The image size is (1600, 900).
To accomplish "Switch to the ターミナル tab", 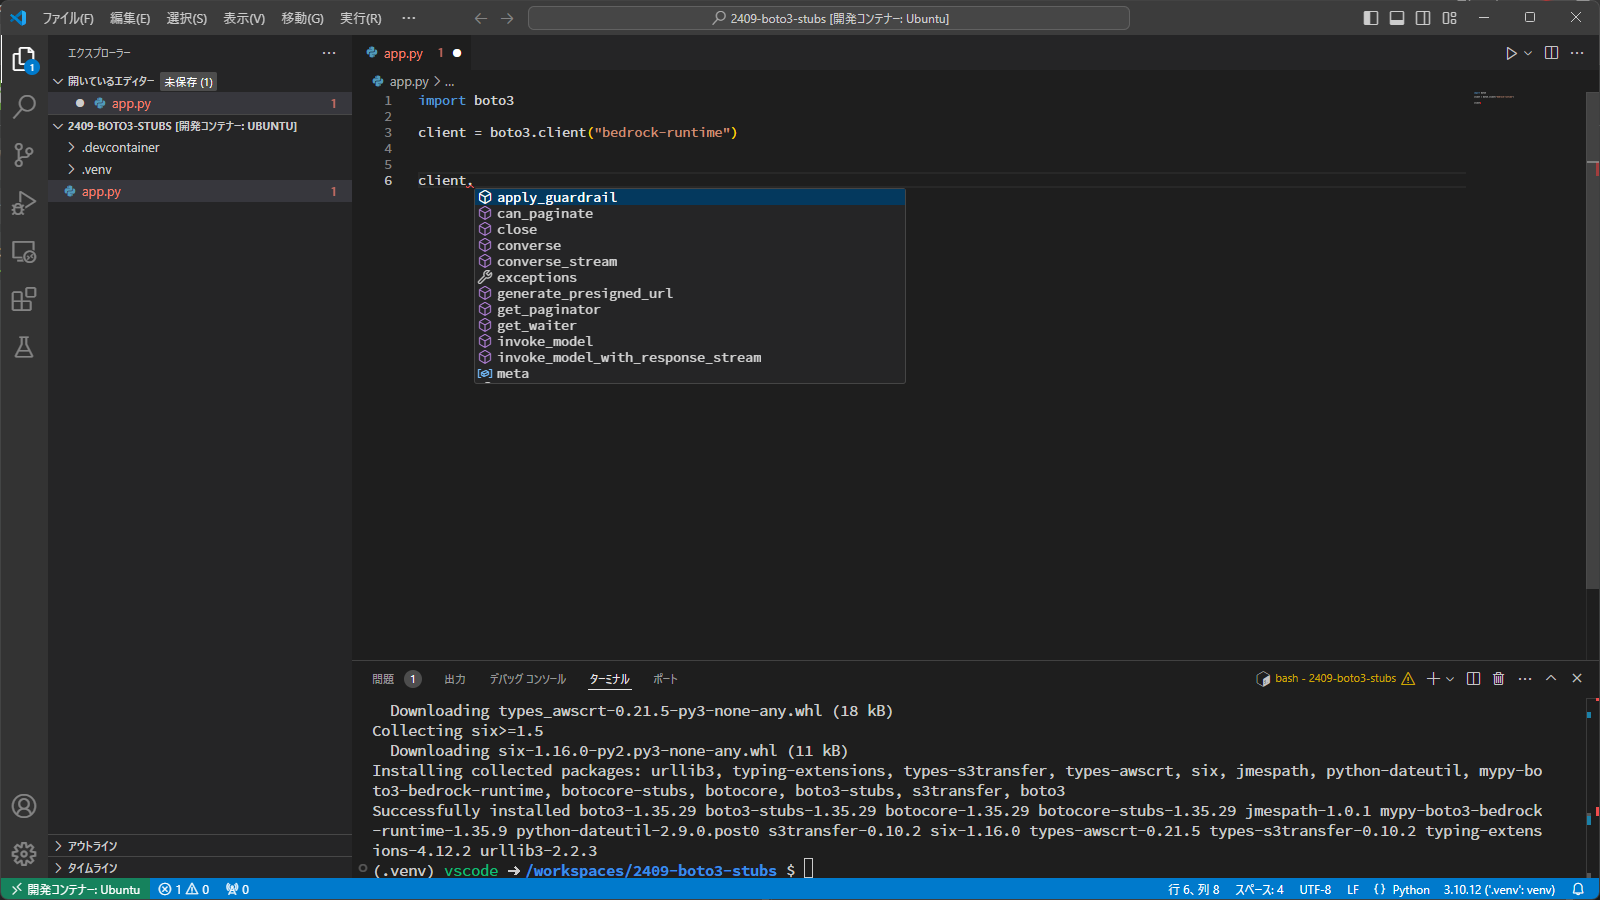I will point(609,679).
